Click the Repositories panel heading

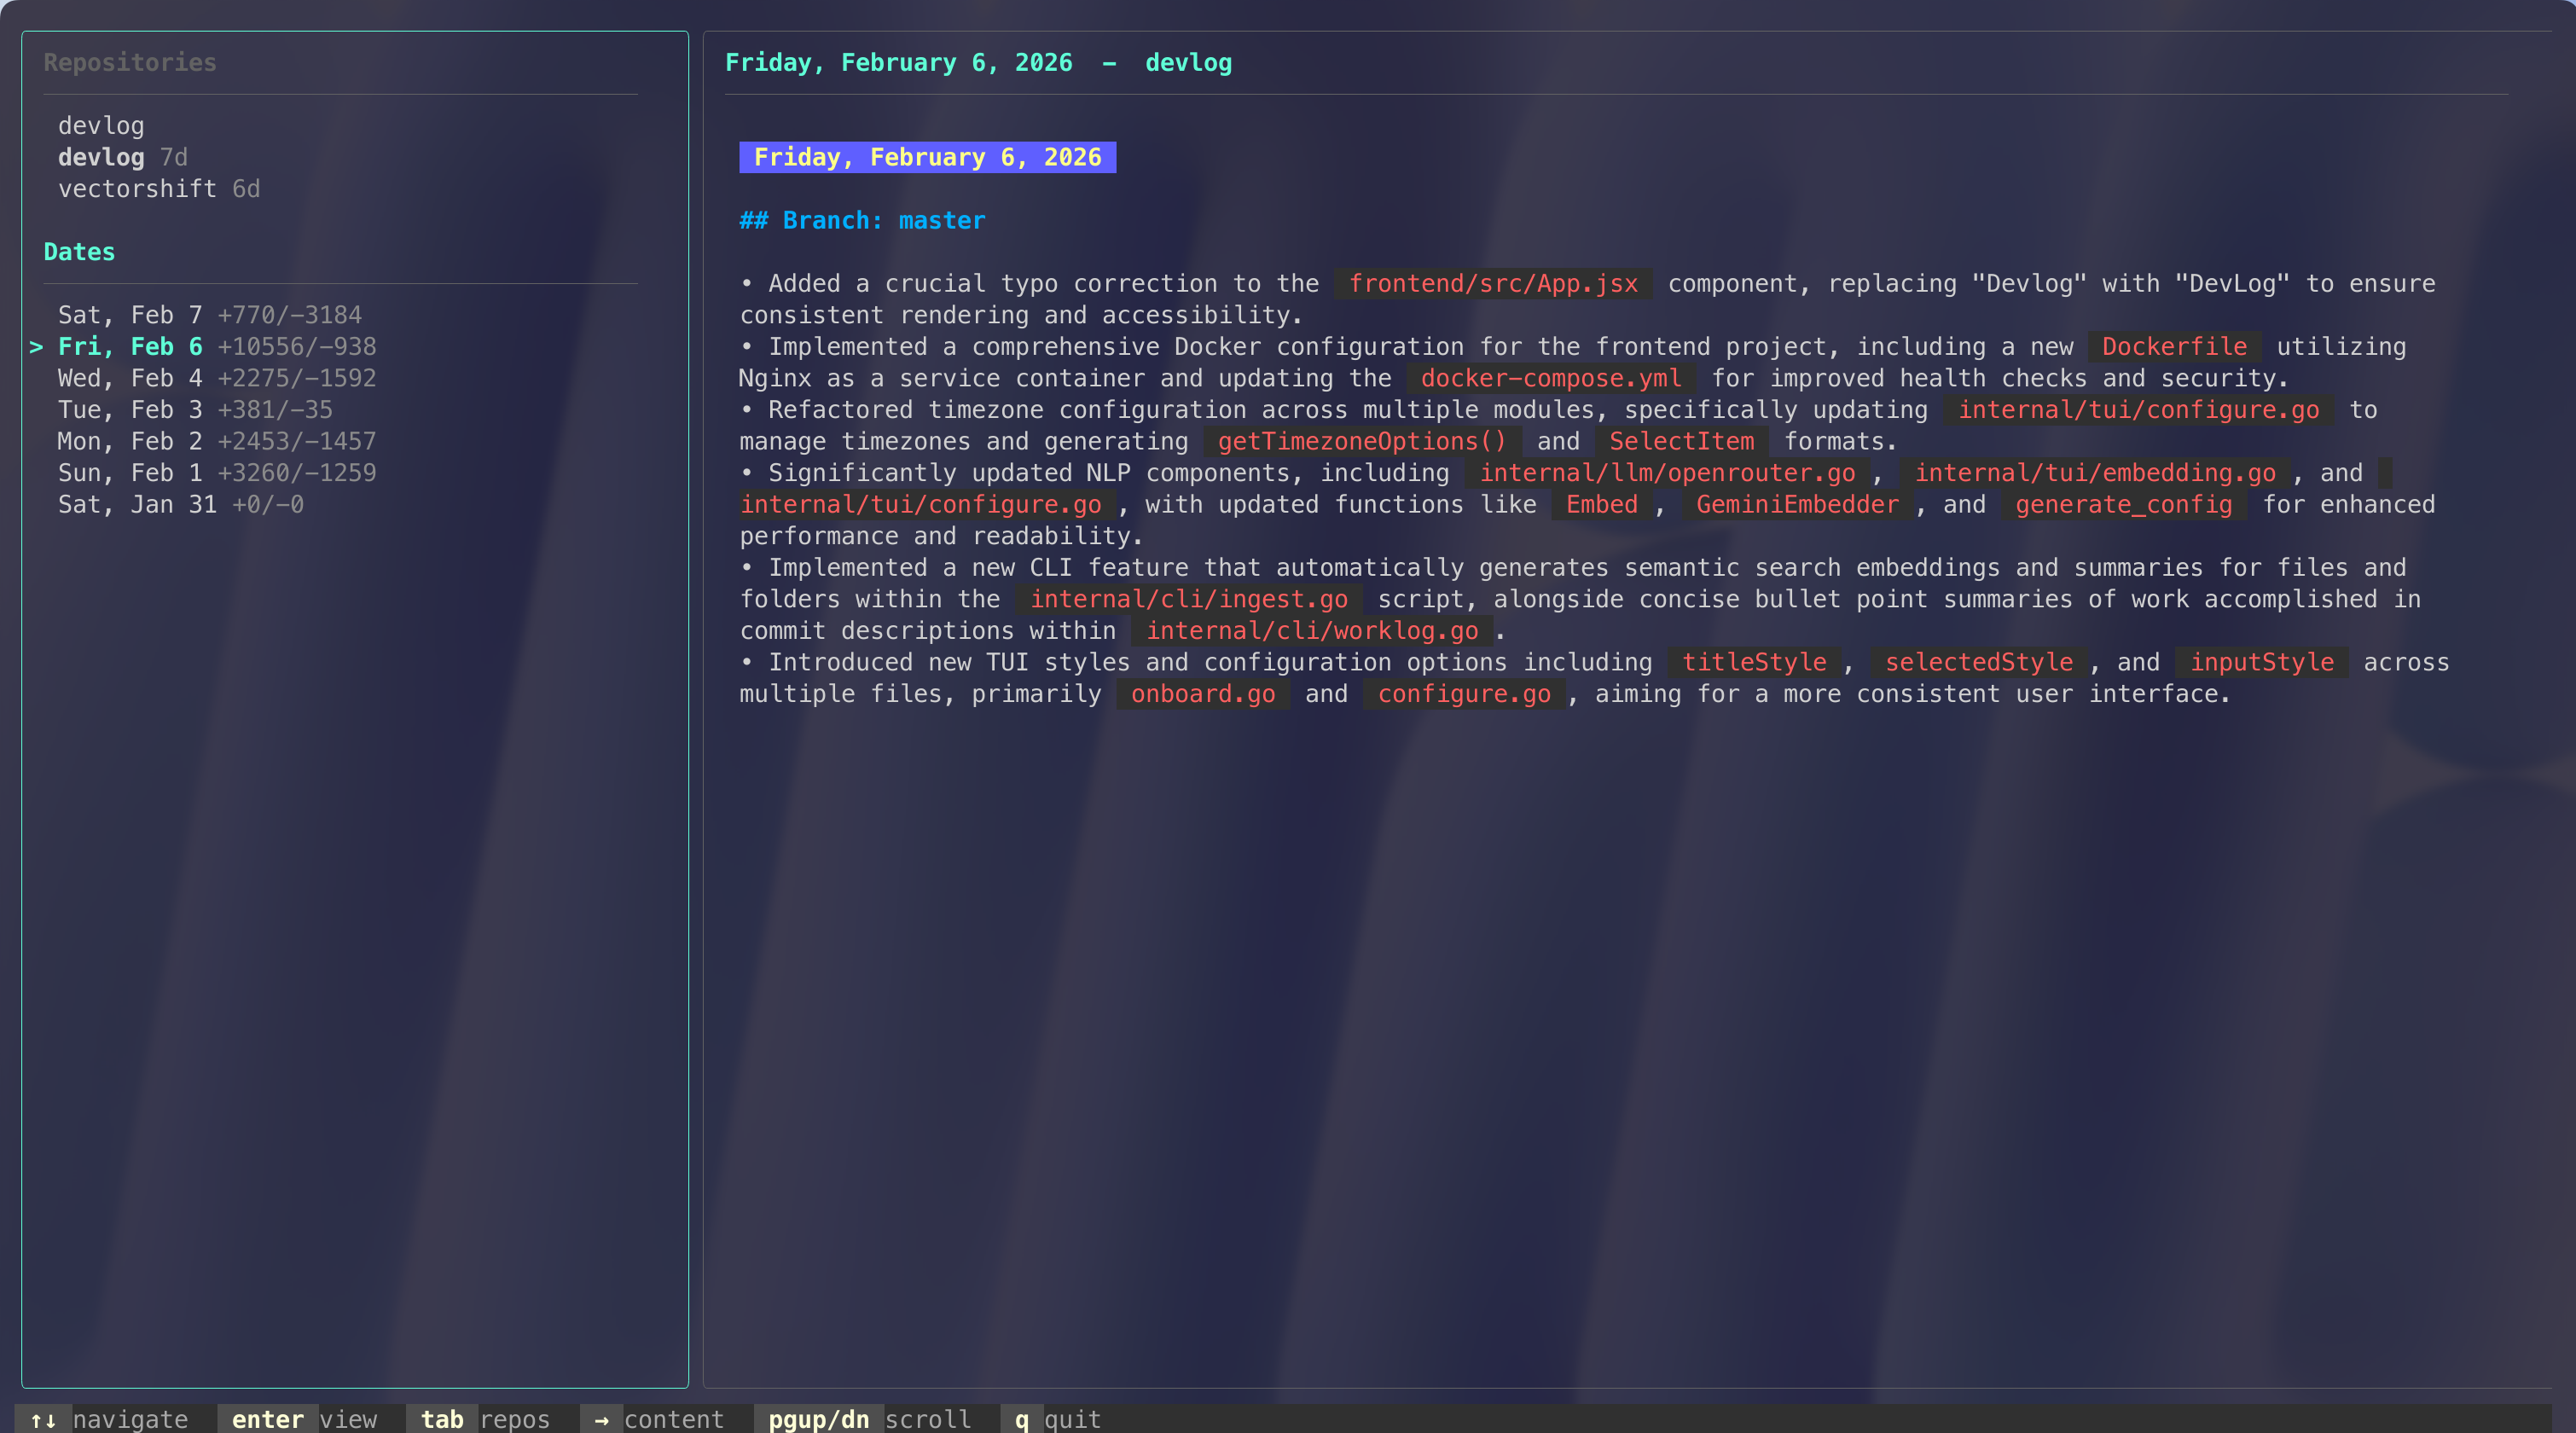[x=130, y=63]
